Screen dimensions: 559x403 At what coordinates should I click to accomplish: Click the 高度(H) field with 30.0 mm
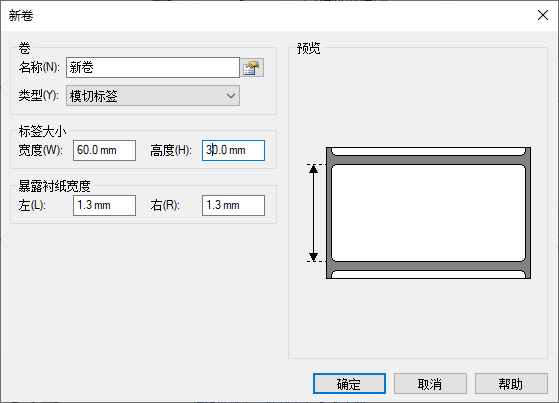point(234,150)
